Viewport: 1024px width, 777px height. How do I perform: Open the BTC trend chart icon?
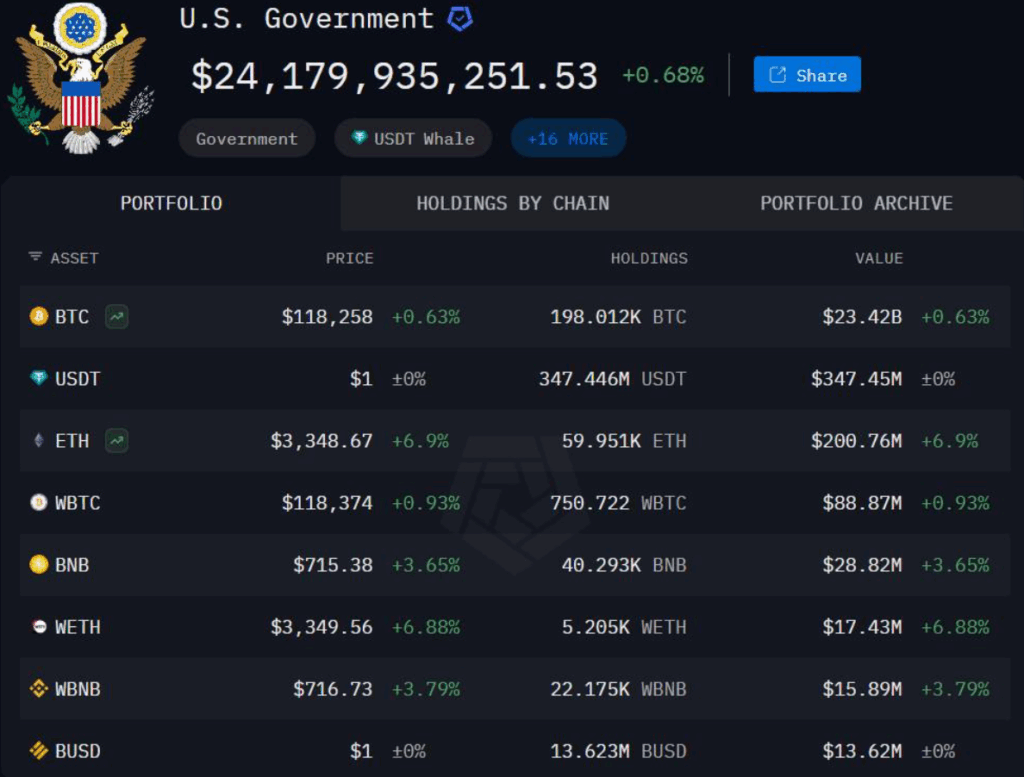(x=117, y=317)
